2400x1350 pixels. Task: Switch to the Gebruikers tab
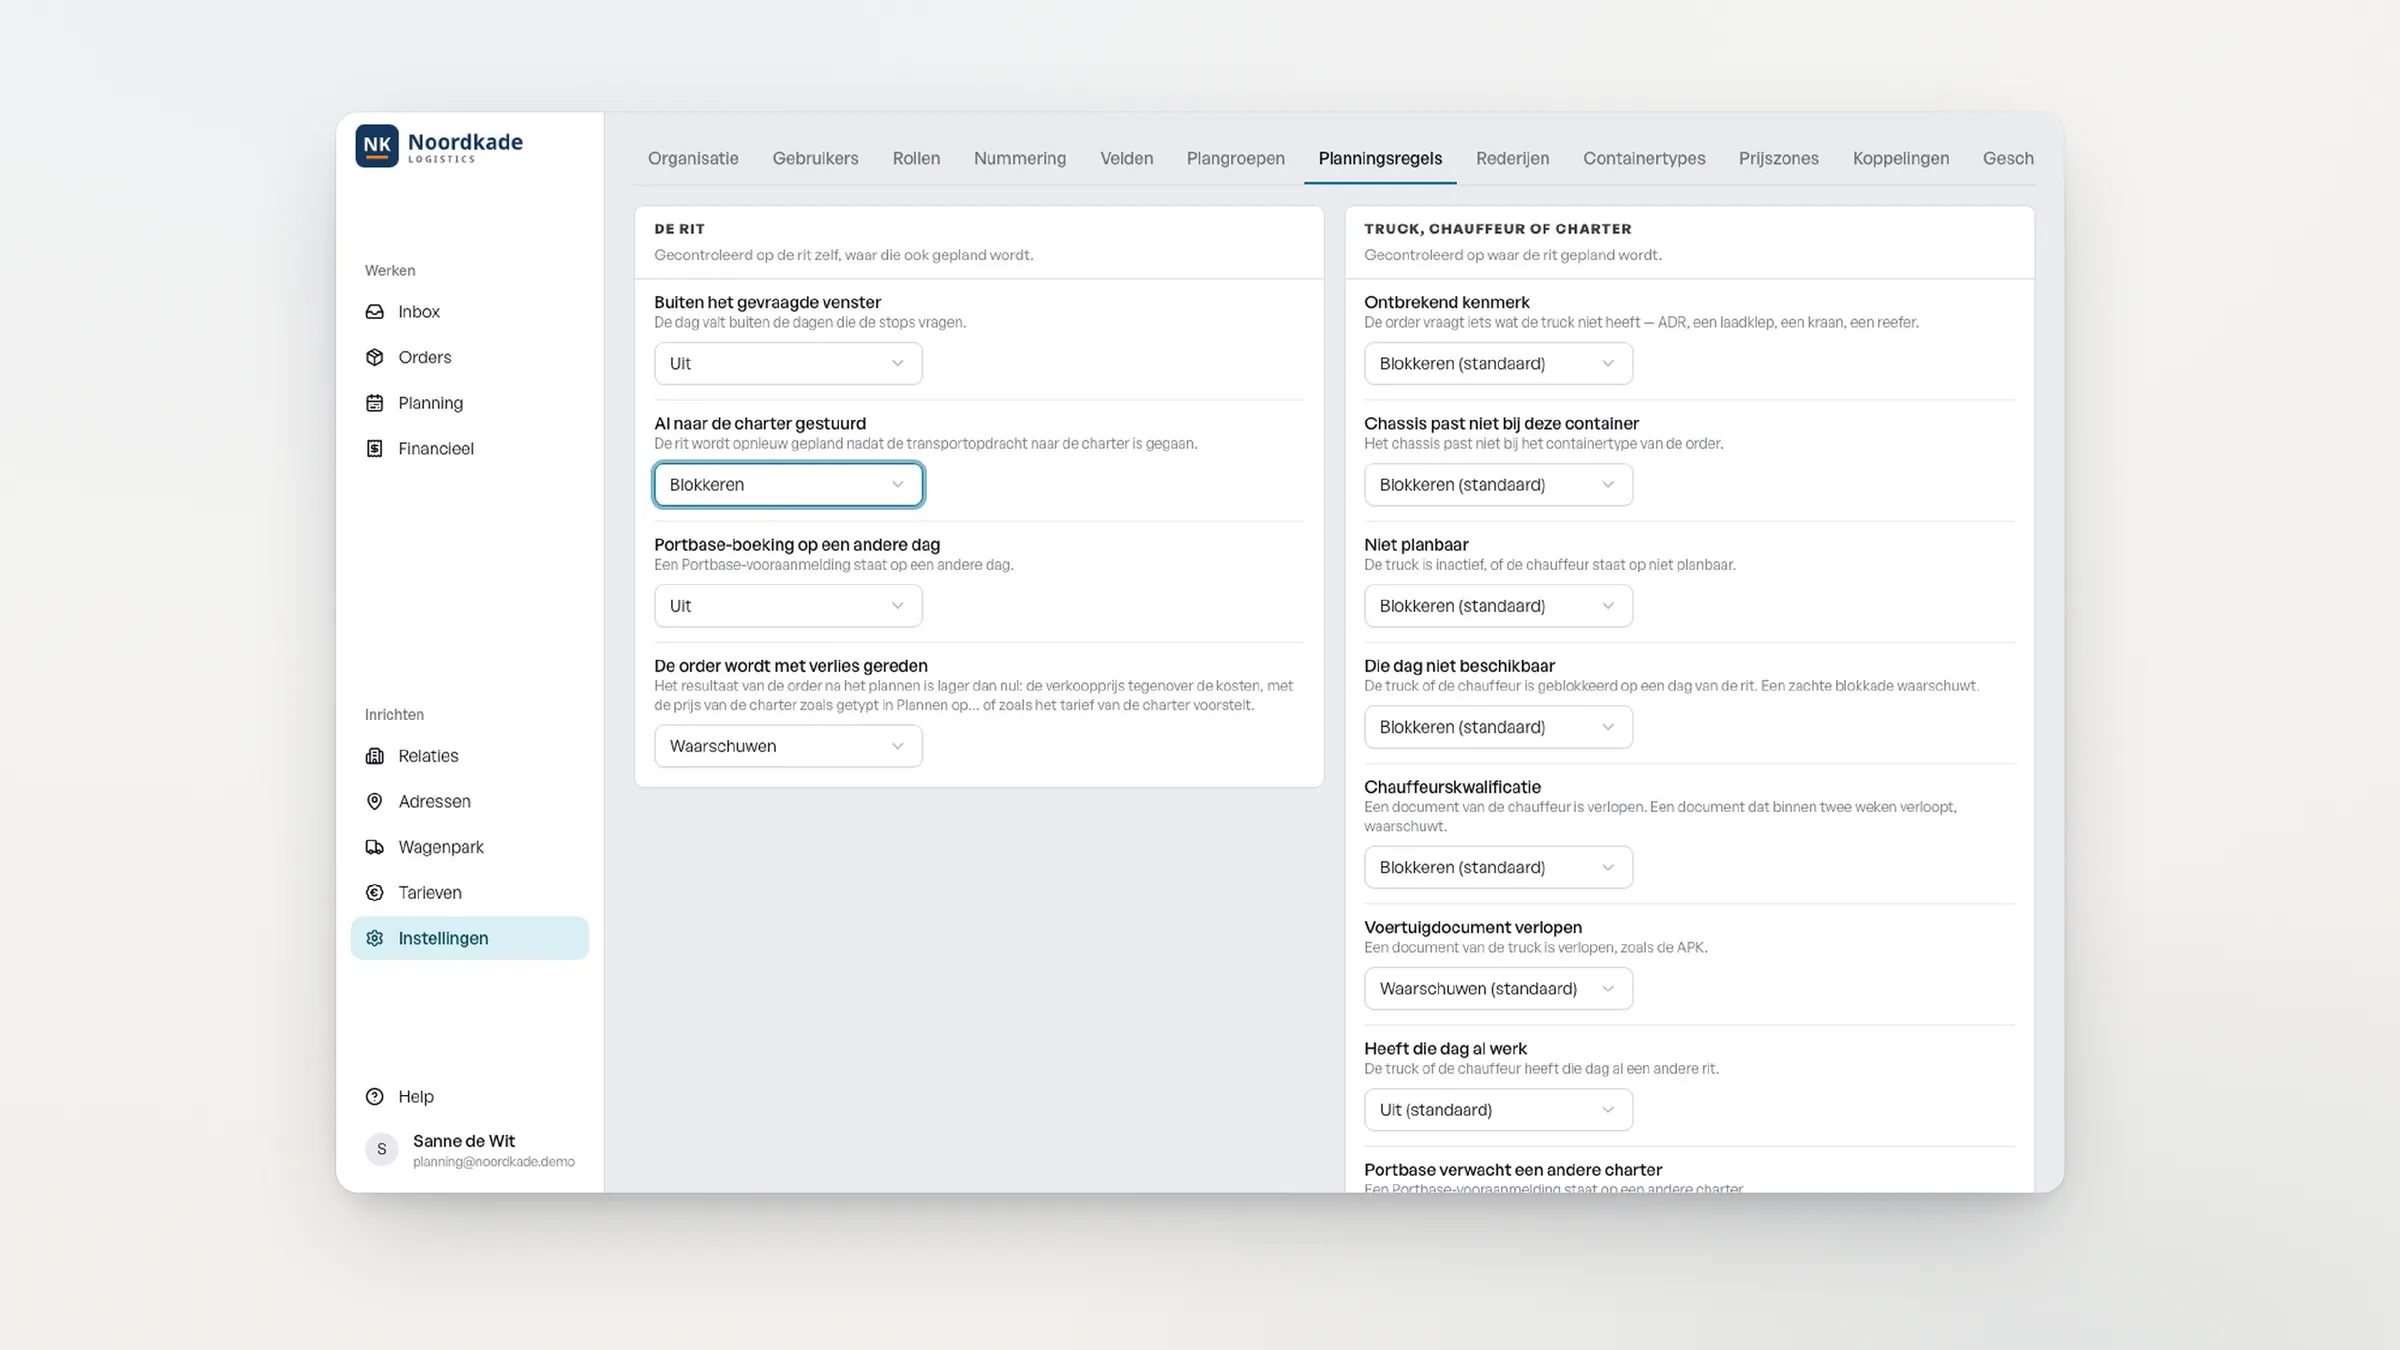coord(815,158)
